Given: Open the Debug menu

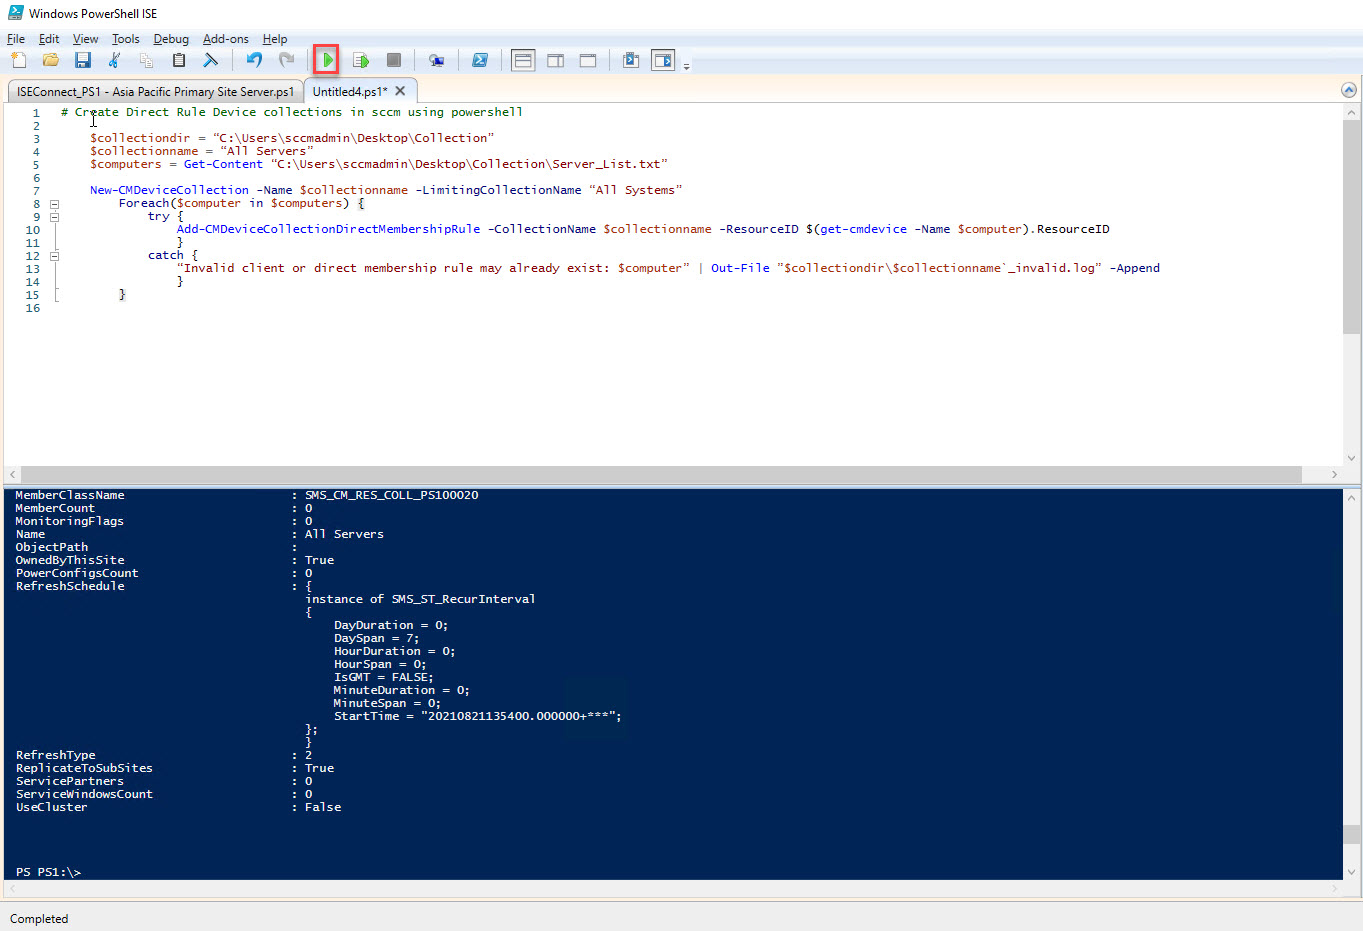Looking at the screenshot, I should tap(171, 39).
